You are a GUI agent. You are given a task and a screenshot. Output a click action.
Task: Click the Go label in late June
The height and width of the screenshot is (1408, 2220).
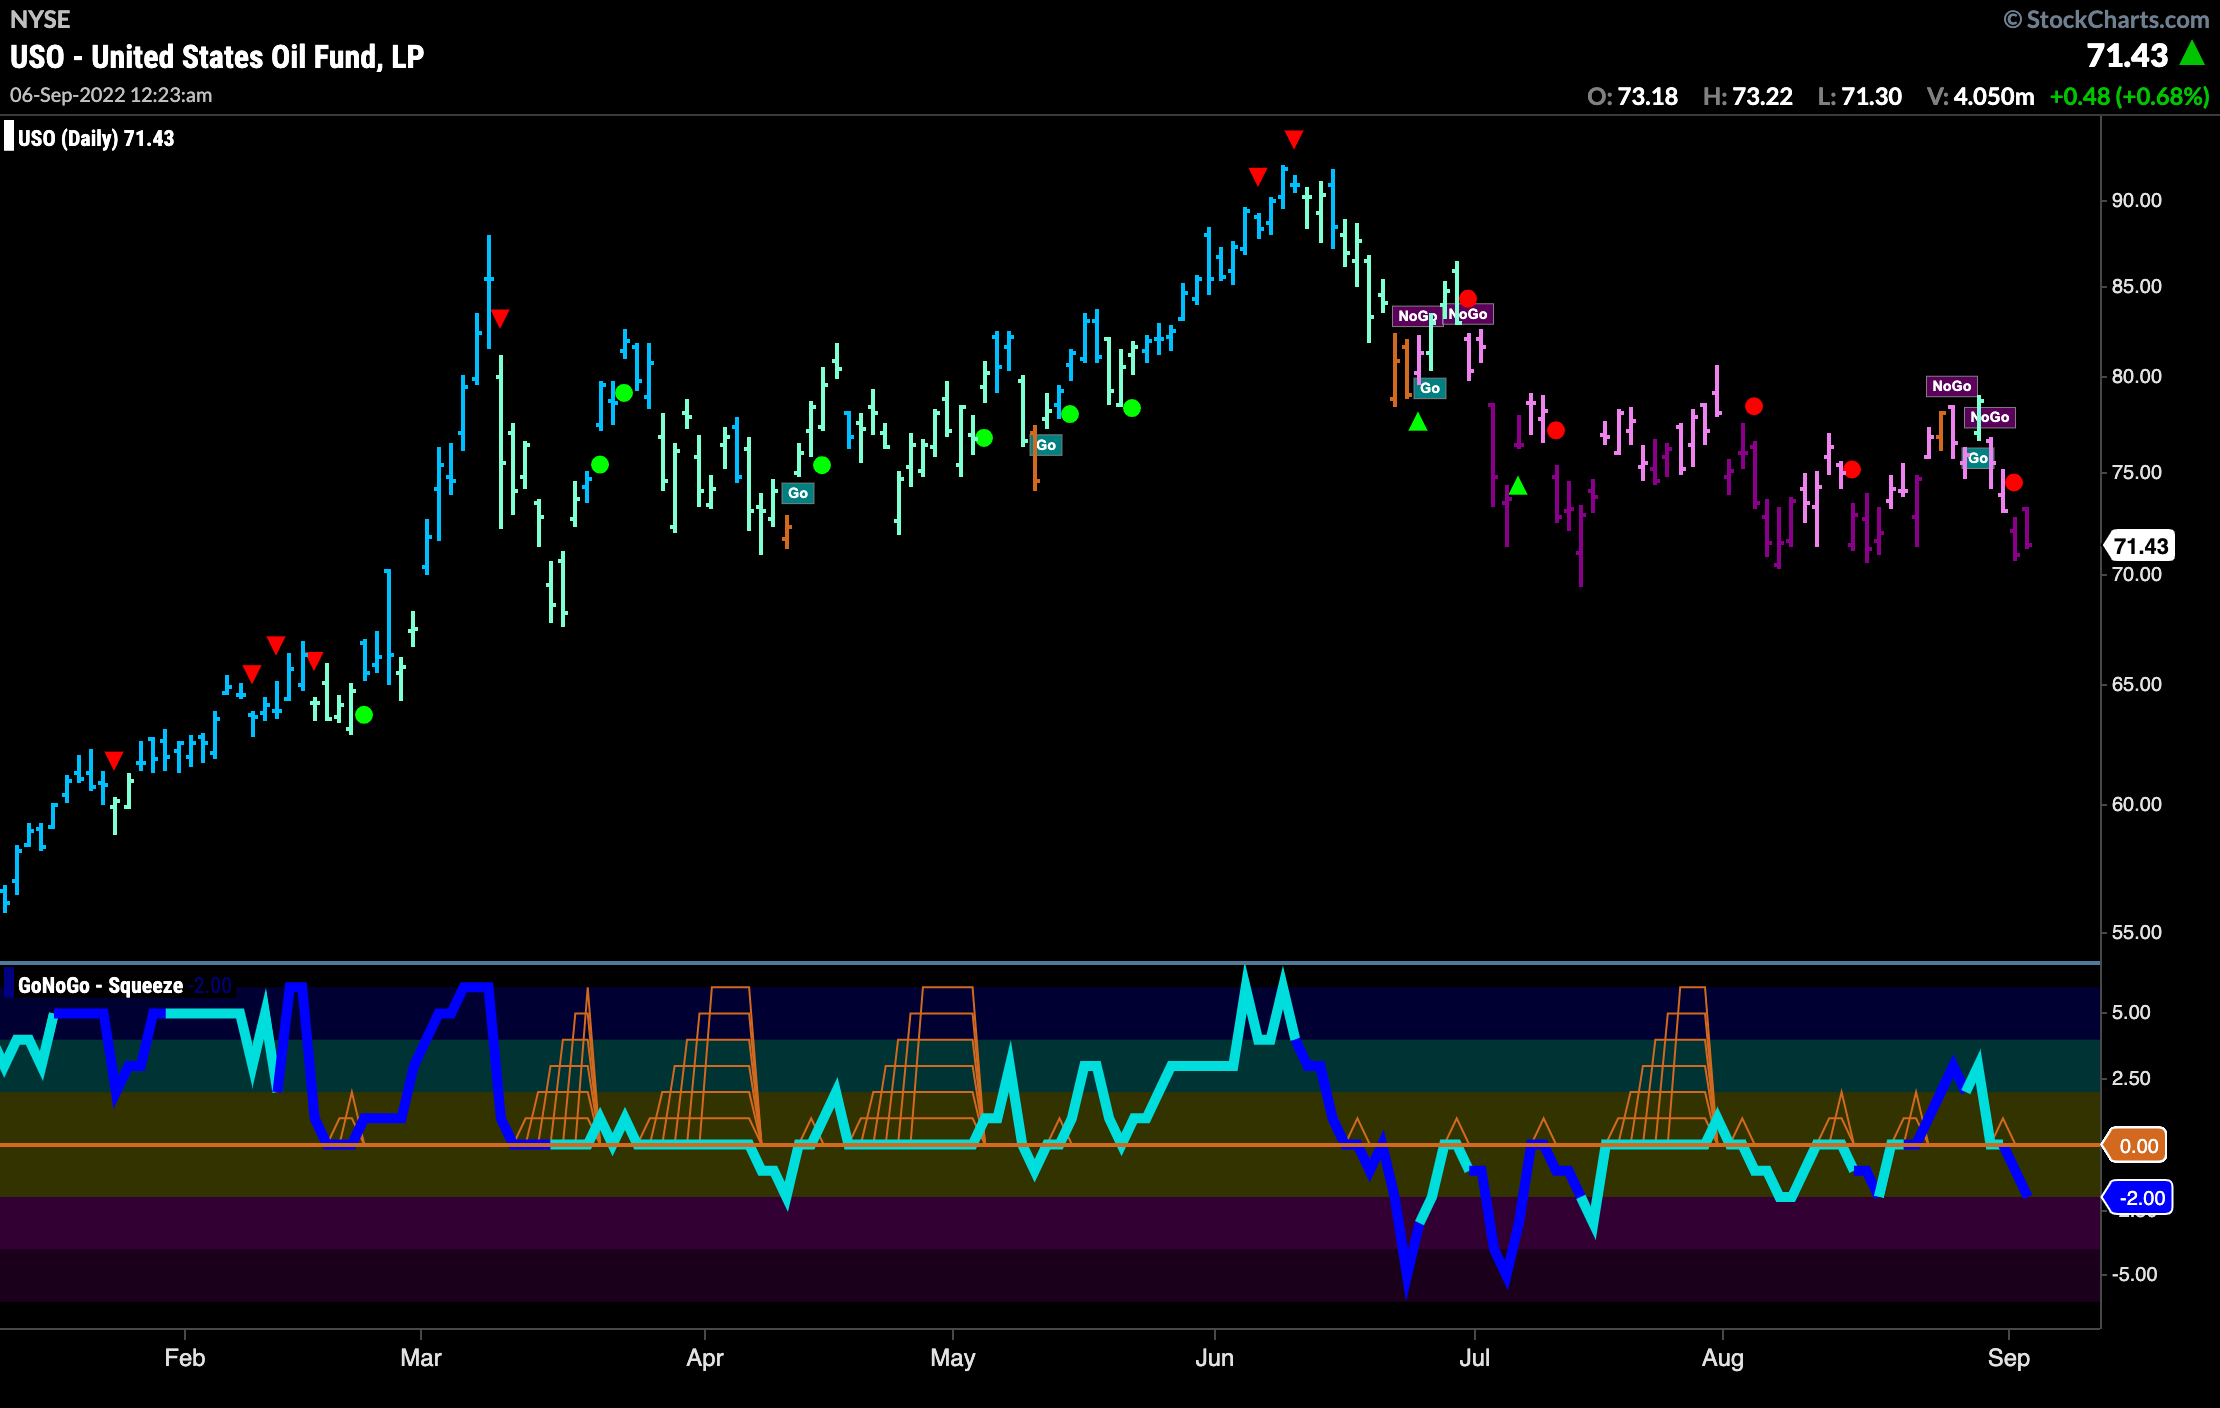tap(1430, 388)
